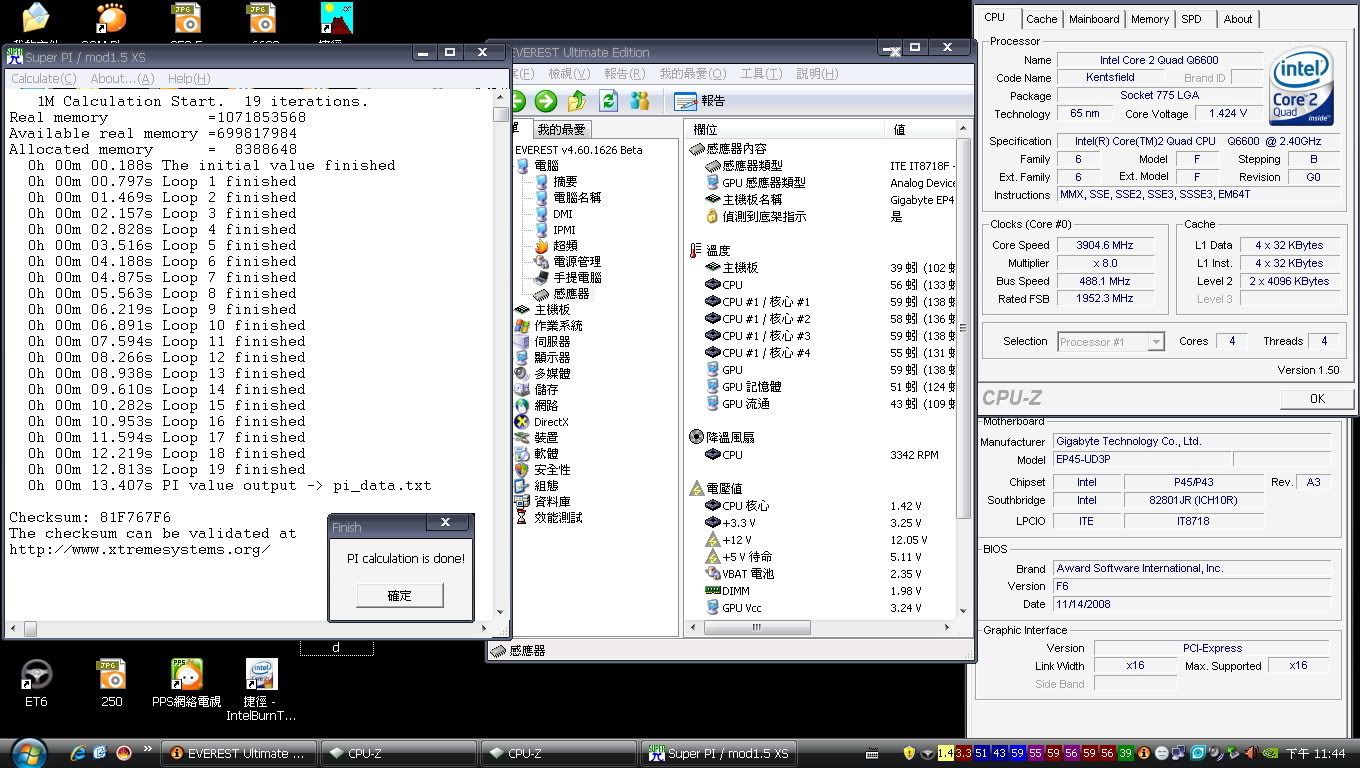Select 安全性 security node in tree
1360x768 pixels.
(x=552, y=470)
